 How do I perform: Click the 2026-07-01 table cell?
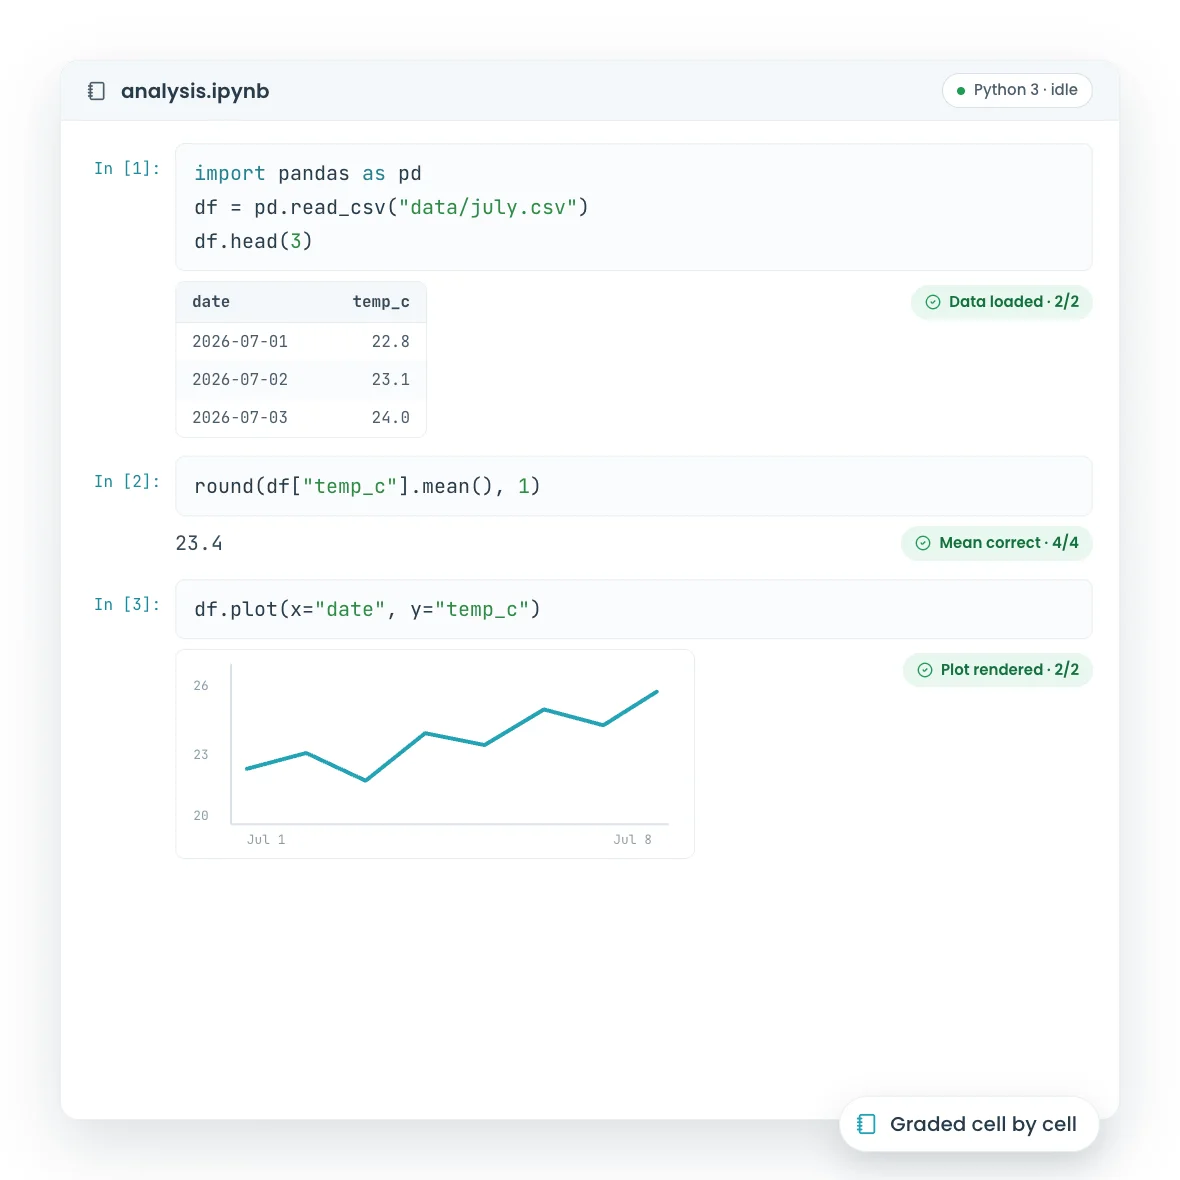point(239,342)
